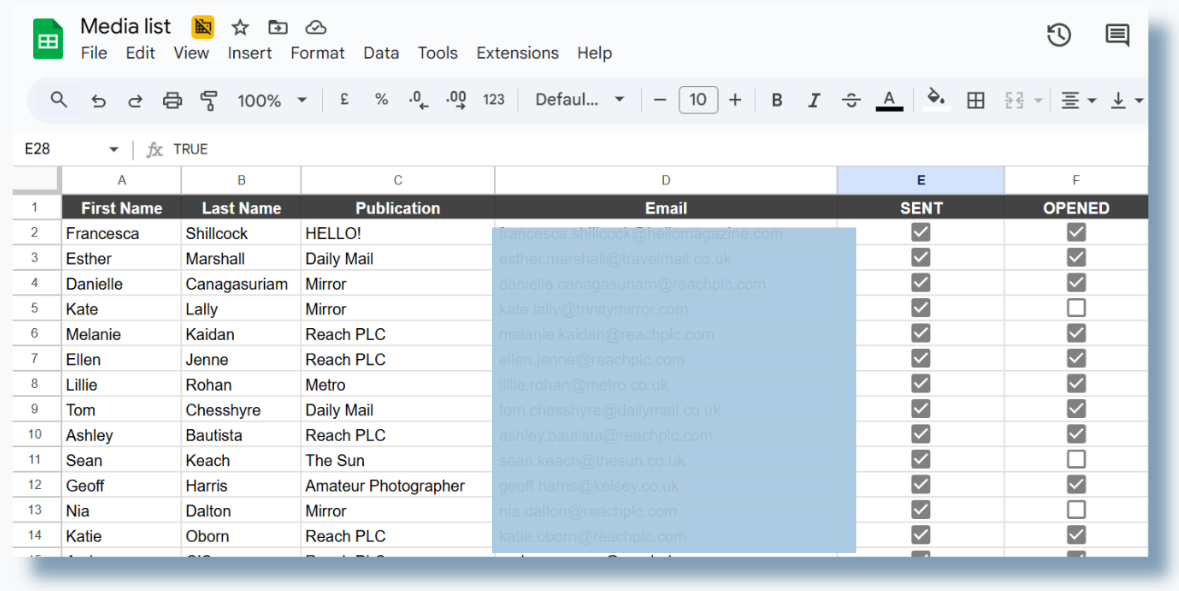Open version history clock icon
The height and width of the screenshot is (591, 1179).
coord(1059,35)
